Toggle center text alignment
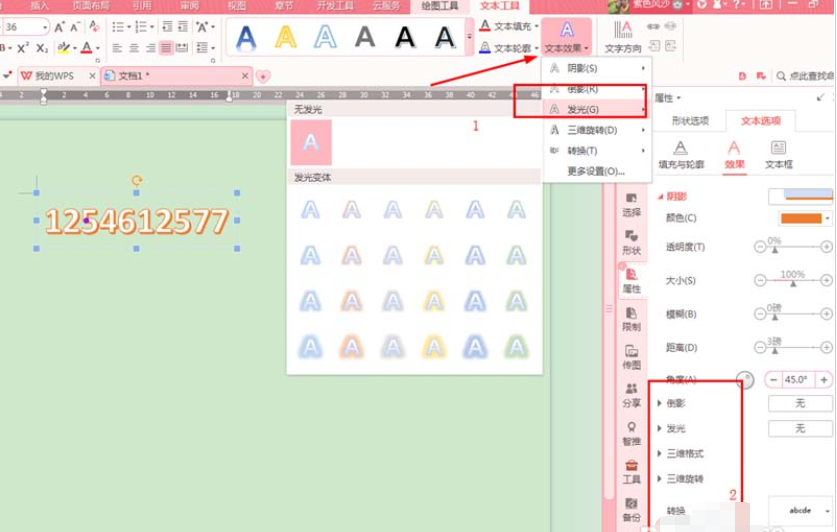This screenshot has height=532, width=837. coord(134,48)
